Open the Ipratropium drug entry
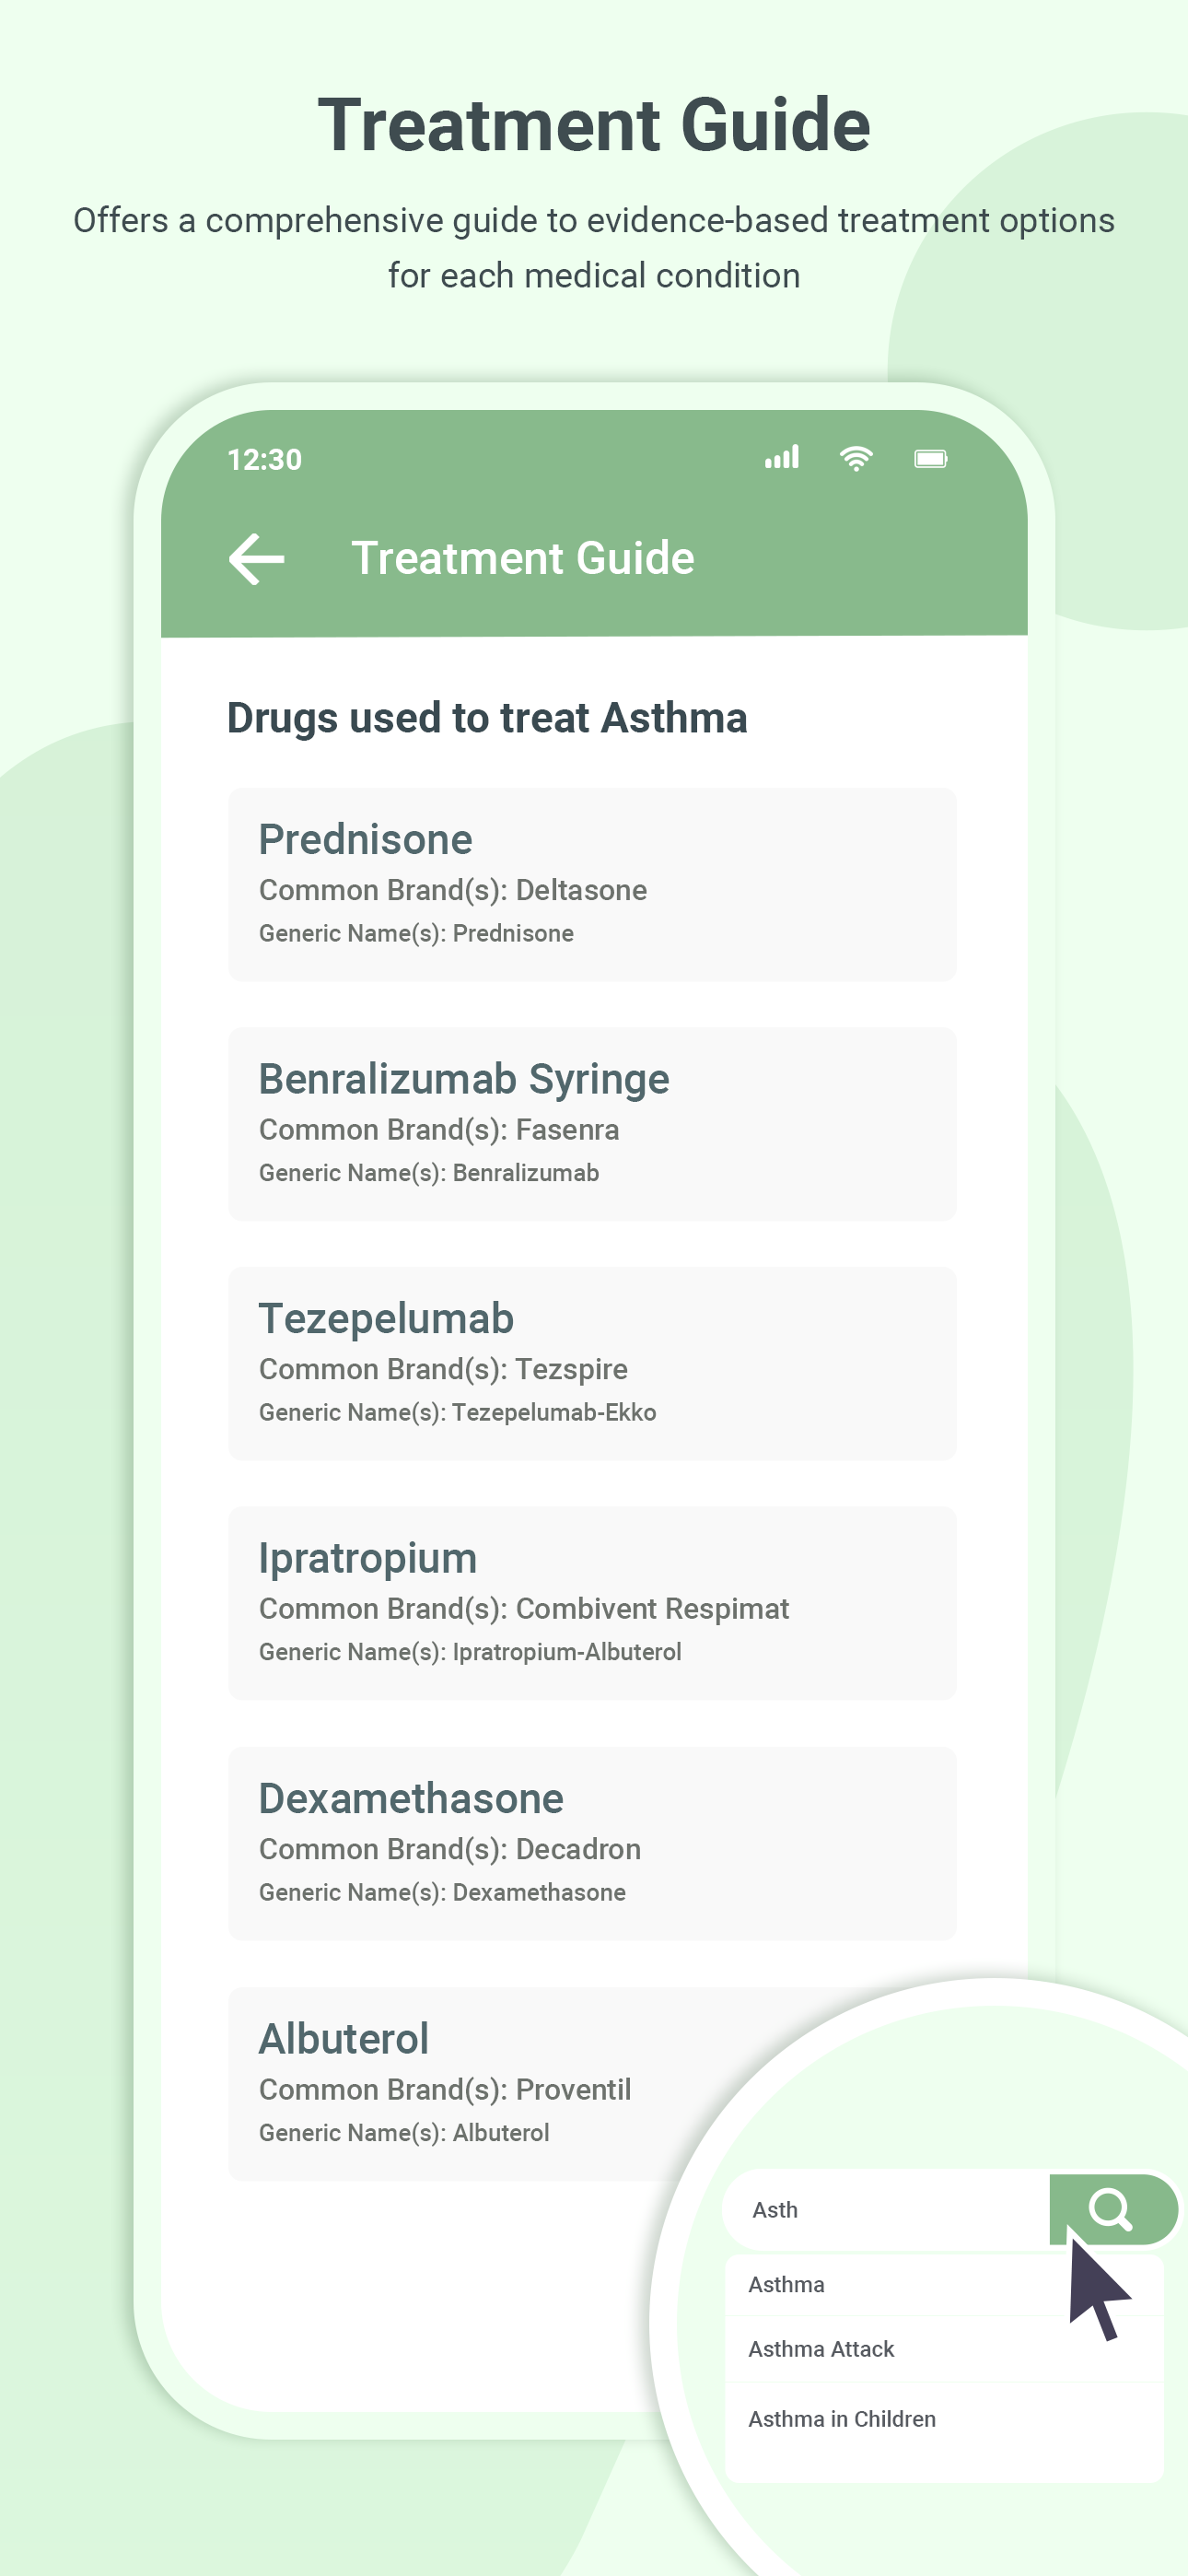Viewport: 1188px width, 2576px height. [592, 1603]
